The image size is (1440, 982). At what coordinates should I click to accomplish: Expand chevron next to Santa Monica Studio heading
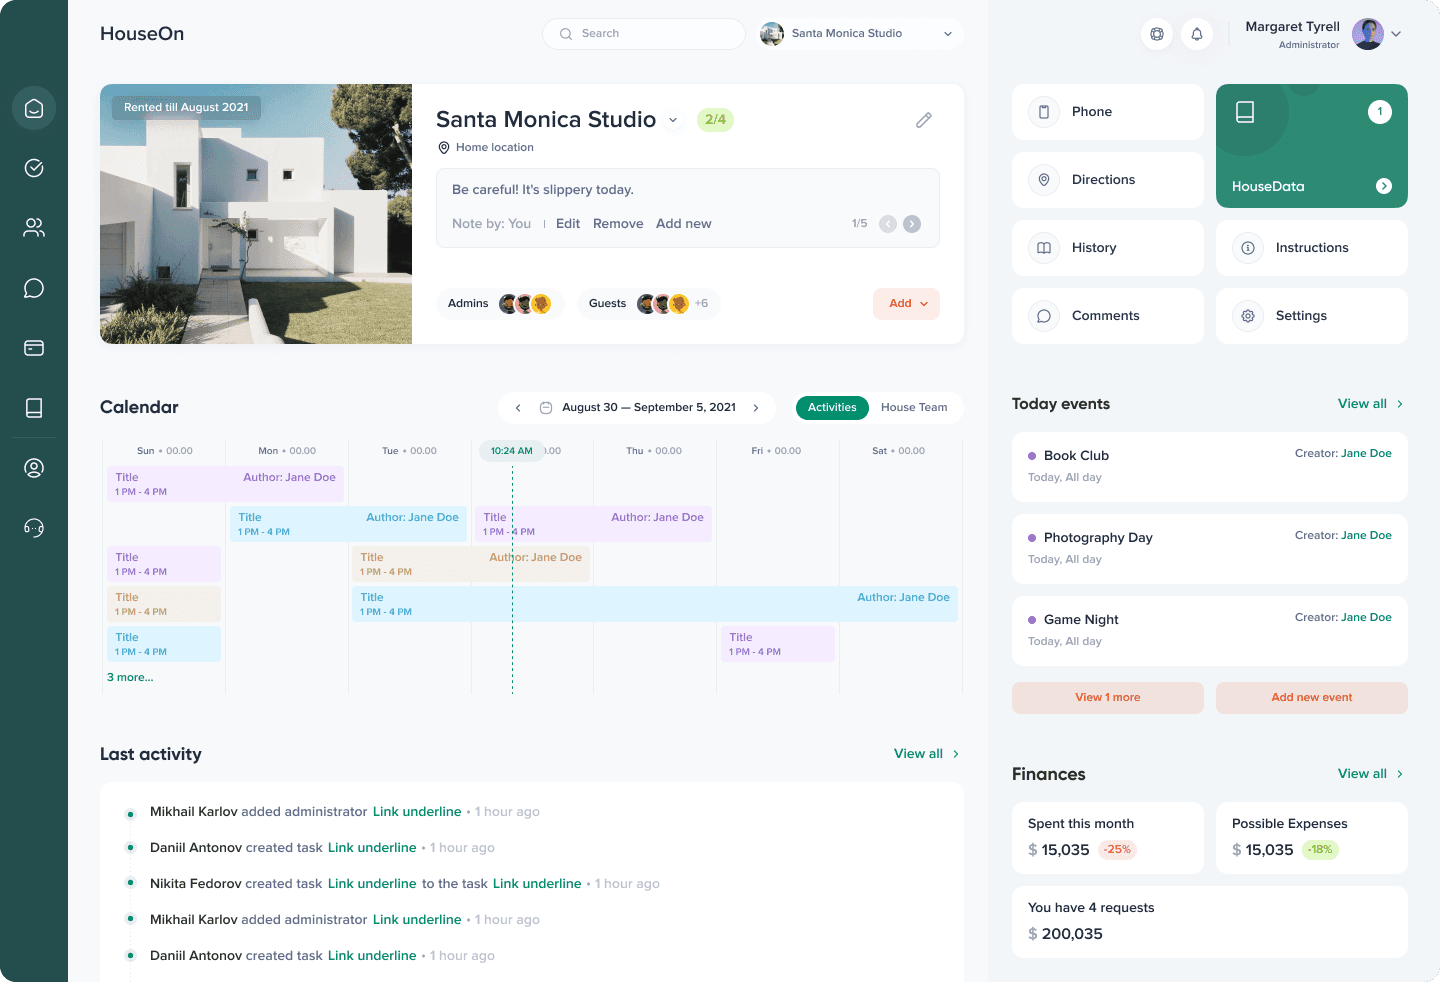click(x=673, y=120)
